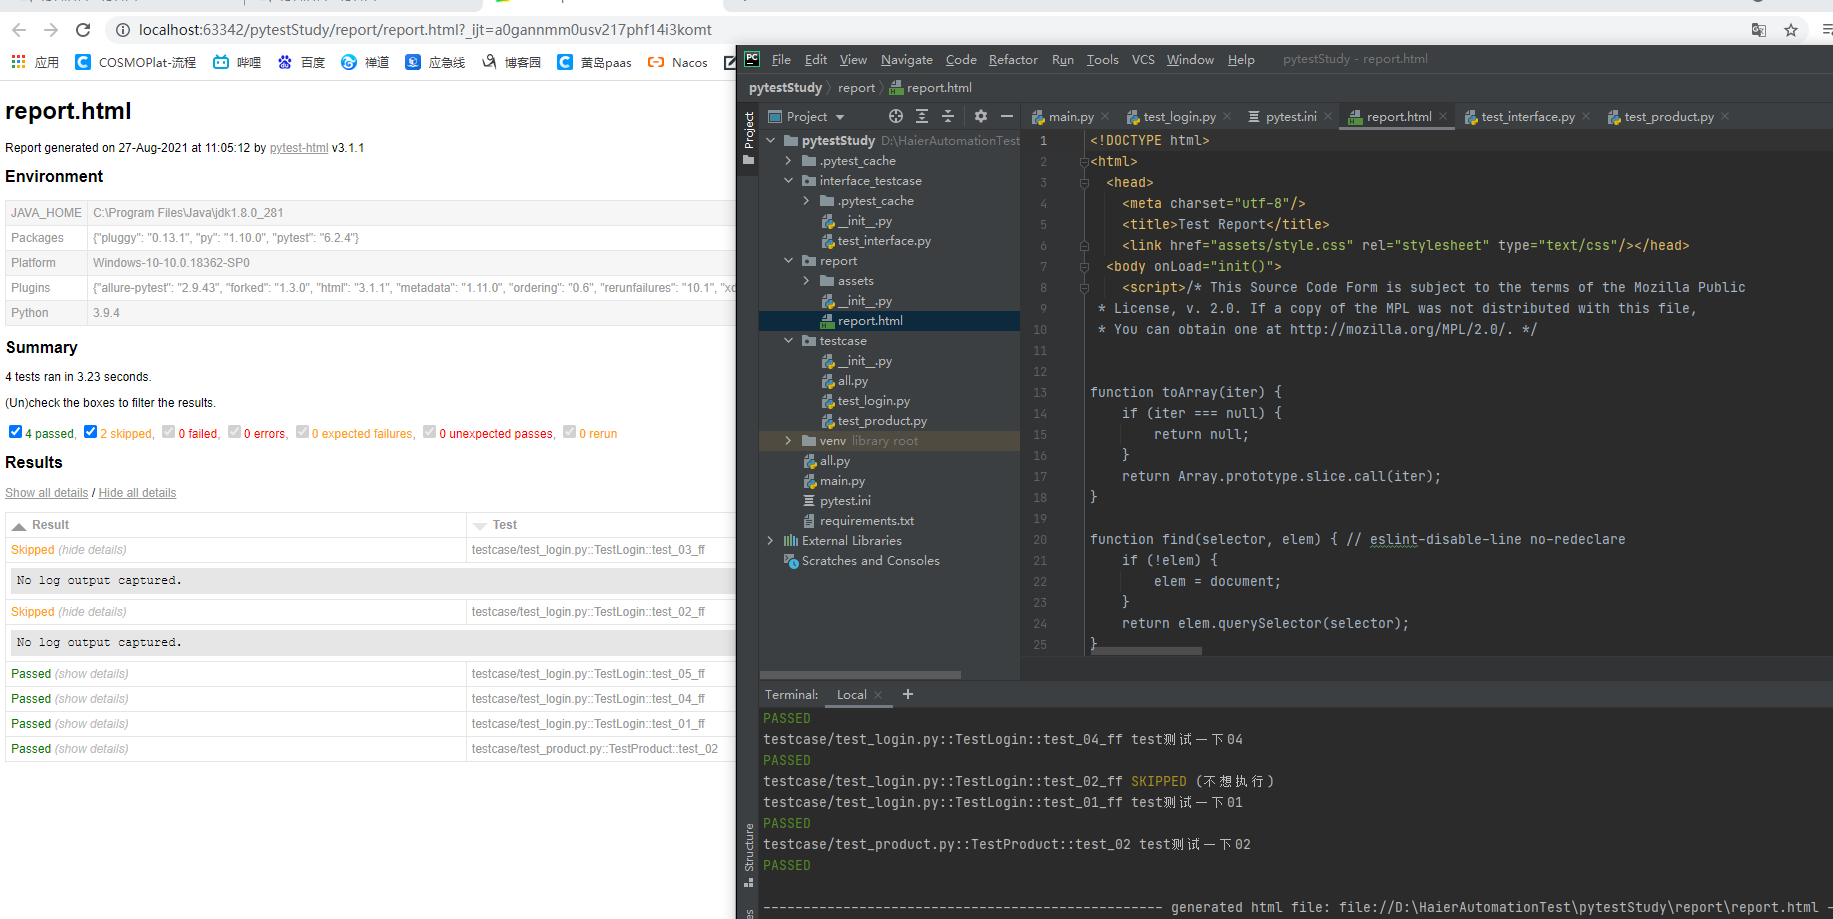The height and width of the screenshot is (919, 1833).
Task: Switch to the test_interface.py editor tab
Action: (1527, 117)
